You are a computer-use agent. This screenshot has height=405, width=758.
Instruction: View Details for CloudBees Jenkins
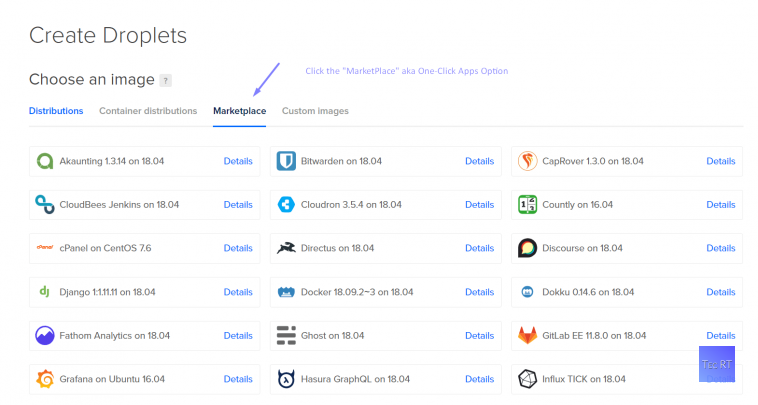(x=238, y=204)
